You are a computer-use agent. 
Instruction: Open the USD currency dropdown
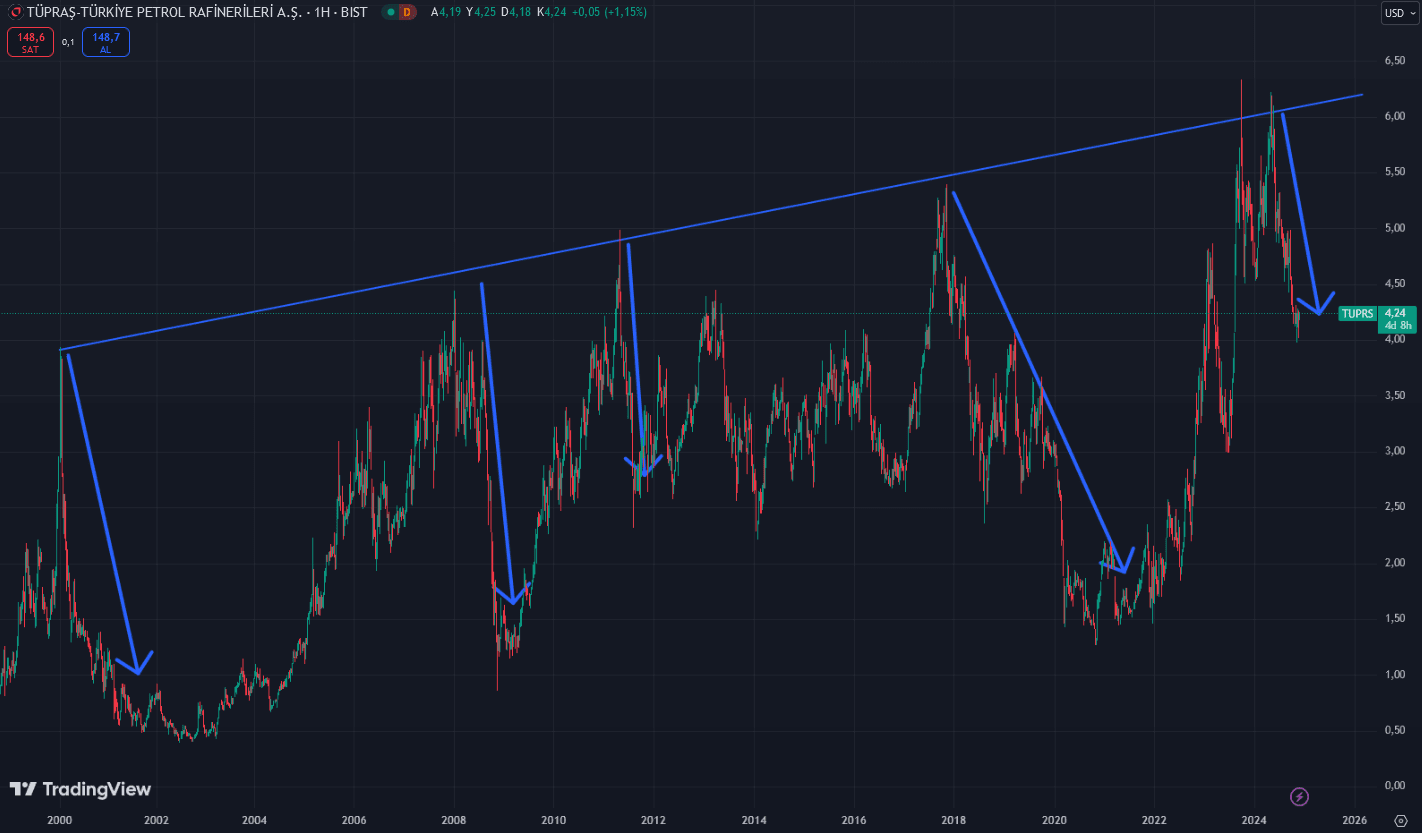[1399, 13]
